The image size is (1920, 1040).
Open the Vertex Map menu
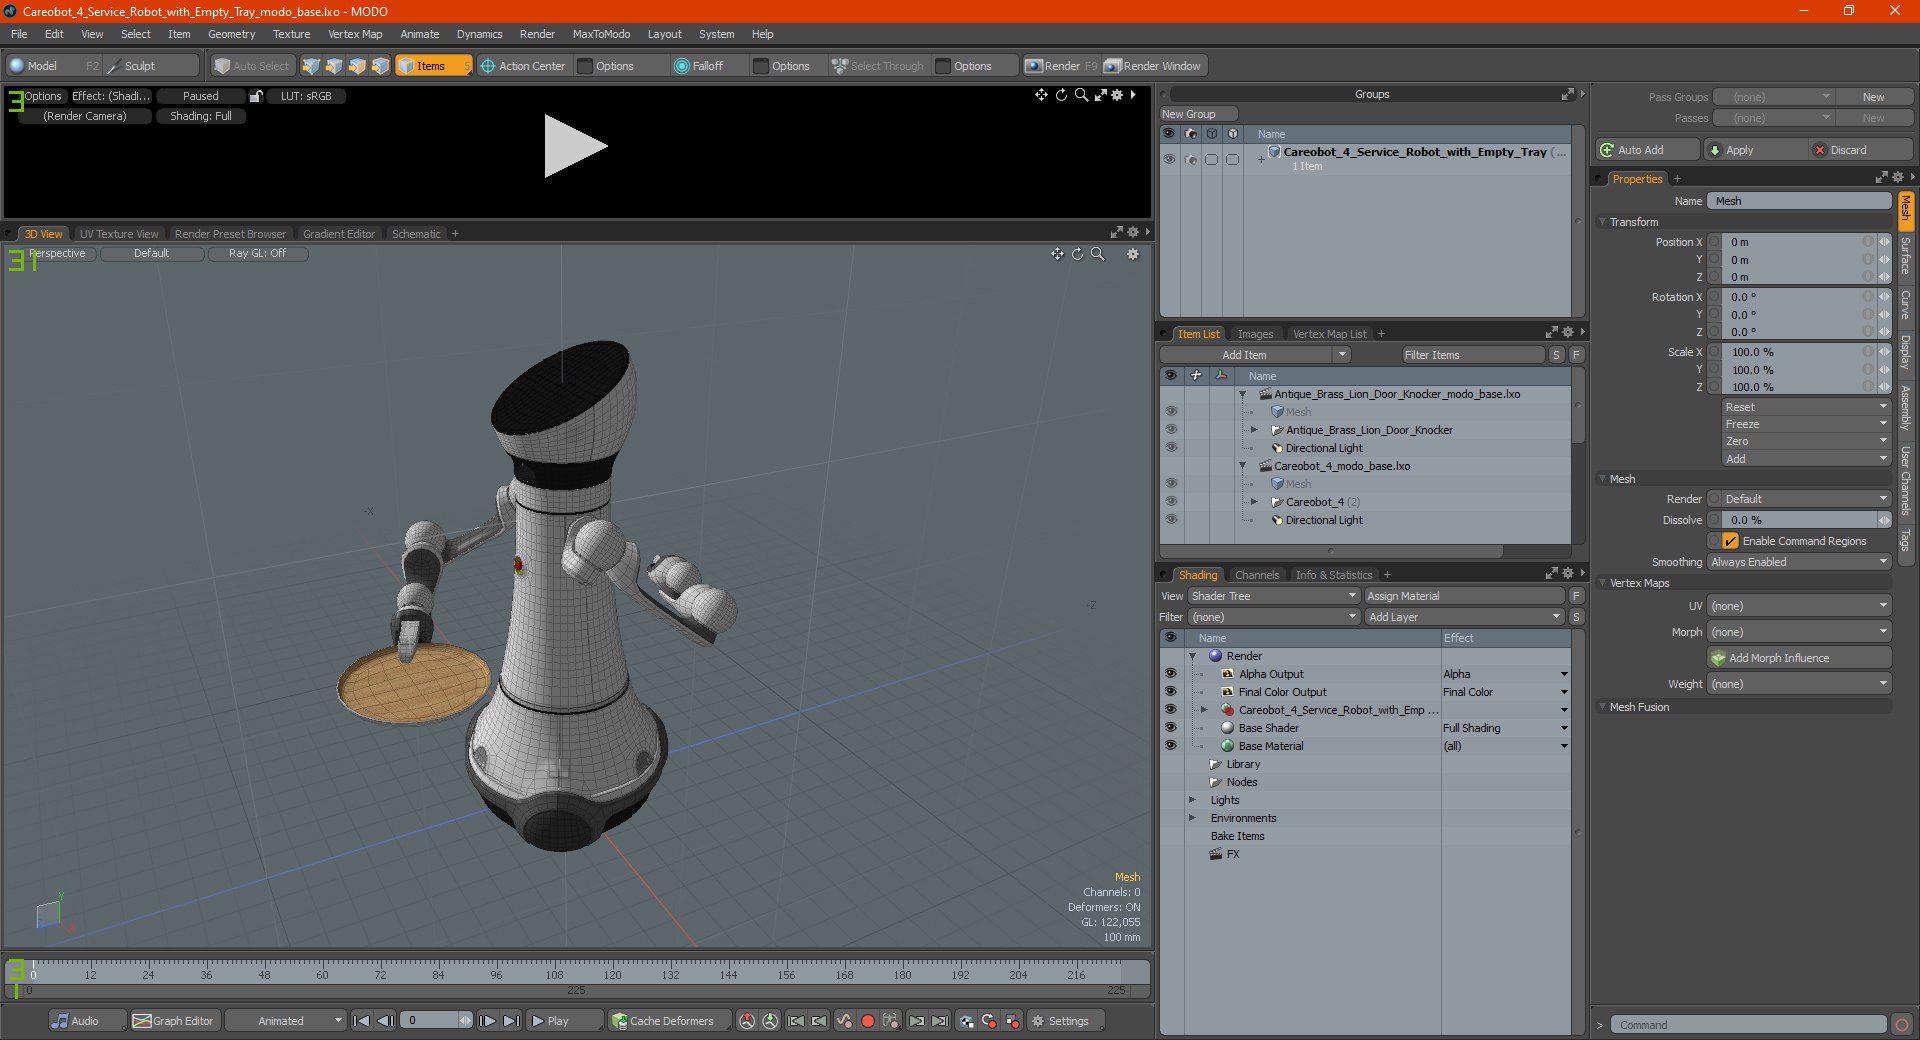pyautogui.click(x=355, y=34)
